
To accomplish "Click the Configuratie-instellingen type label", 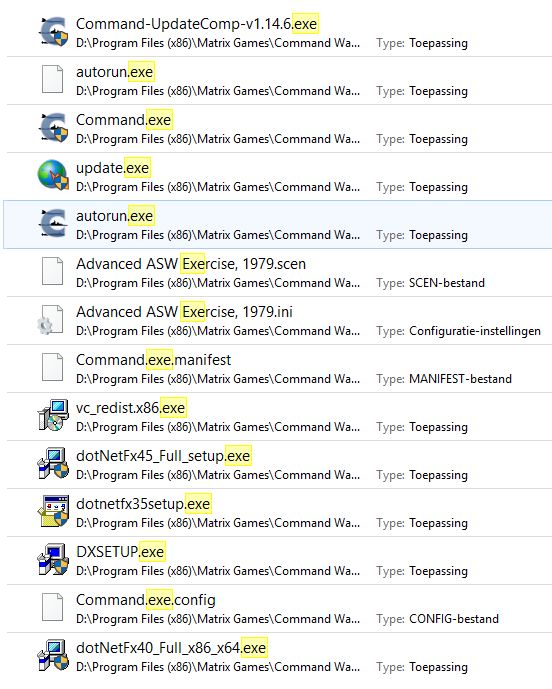I will [475, 330].
